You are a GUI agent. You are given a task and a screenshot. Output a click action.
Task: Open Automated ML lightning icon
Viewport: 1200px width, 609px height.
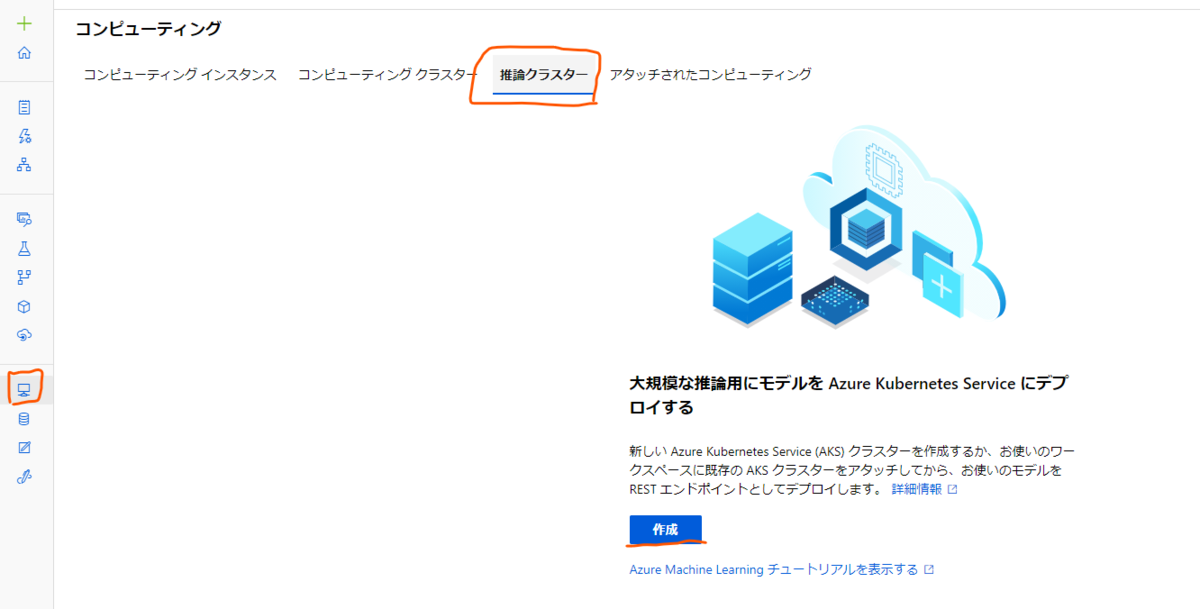pos(25,135)
